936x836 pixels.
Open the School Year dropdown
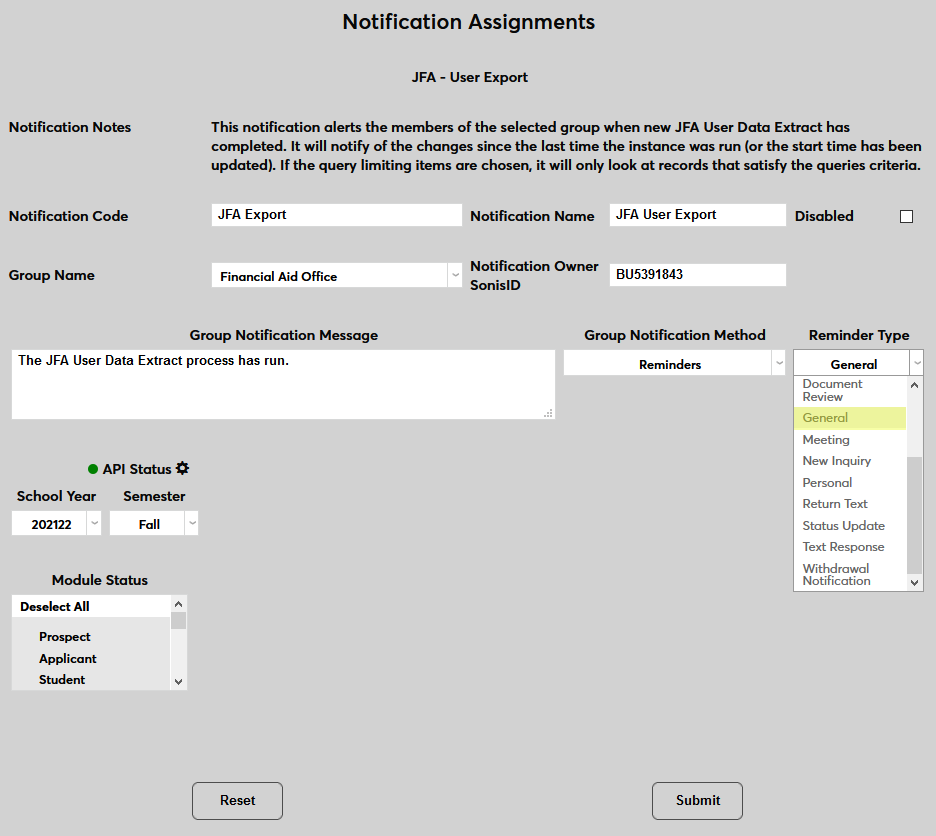57,524
